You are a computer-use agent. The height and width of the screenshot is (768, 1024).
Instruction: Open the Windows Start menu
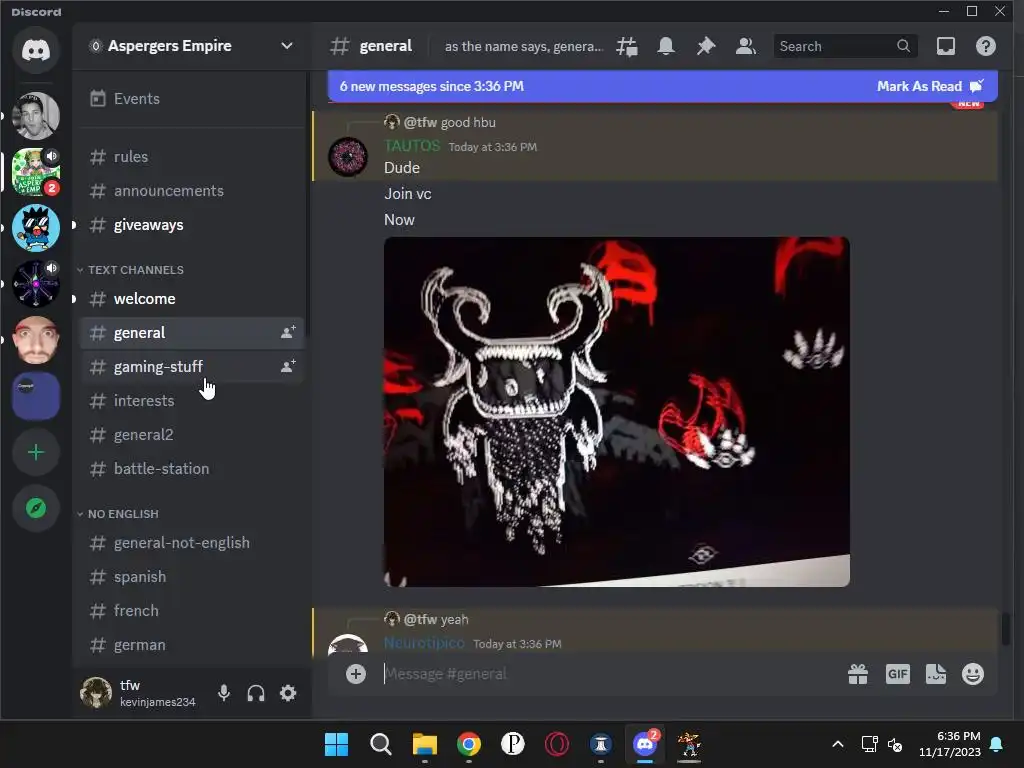click(336, 744)
